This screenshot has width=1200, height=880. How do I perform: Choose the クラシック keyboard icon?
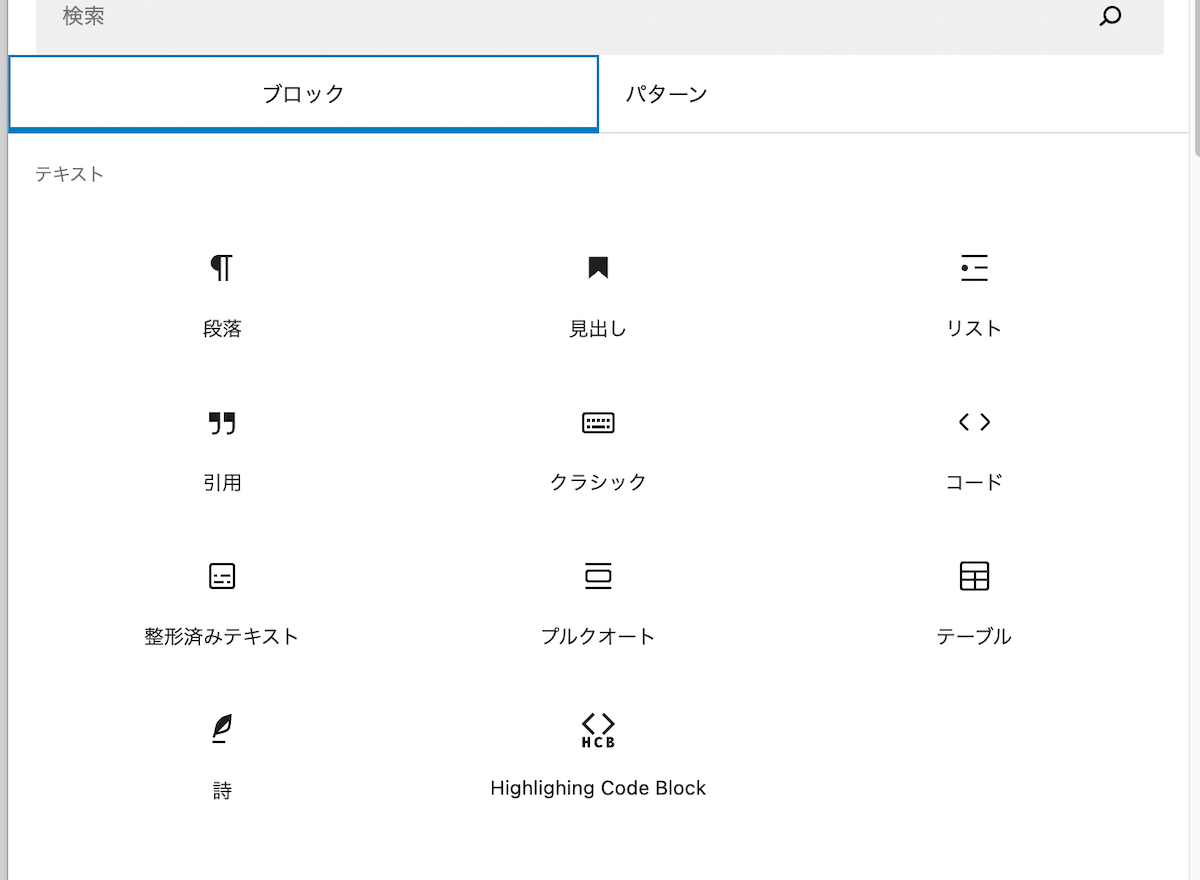(x=598, y=422)
